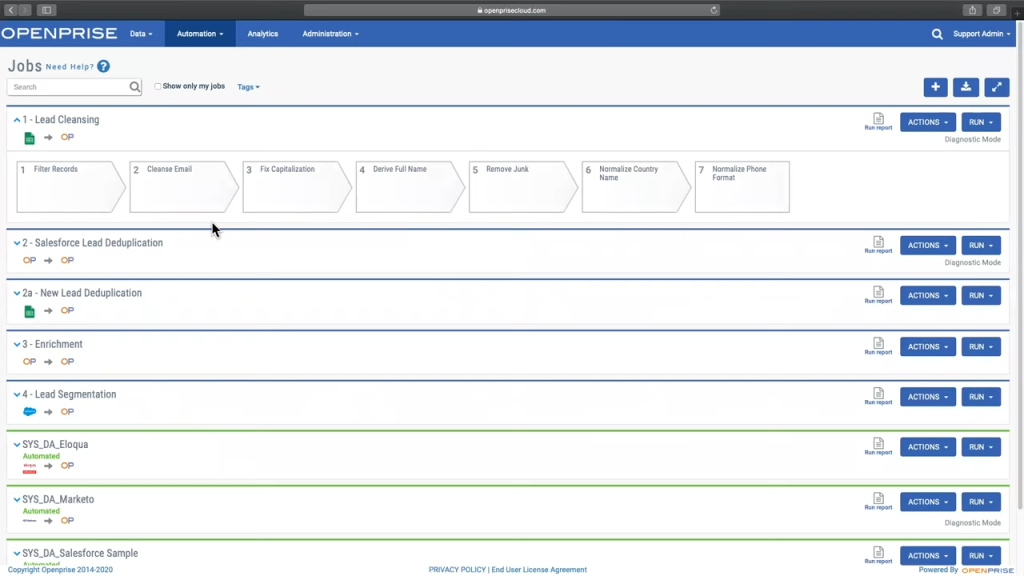Click into the jobs Search field

tap(68, 87)
